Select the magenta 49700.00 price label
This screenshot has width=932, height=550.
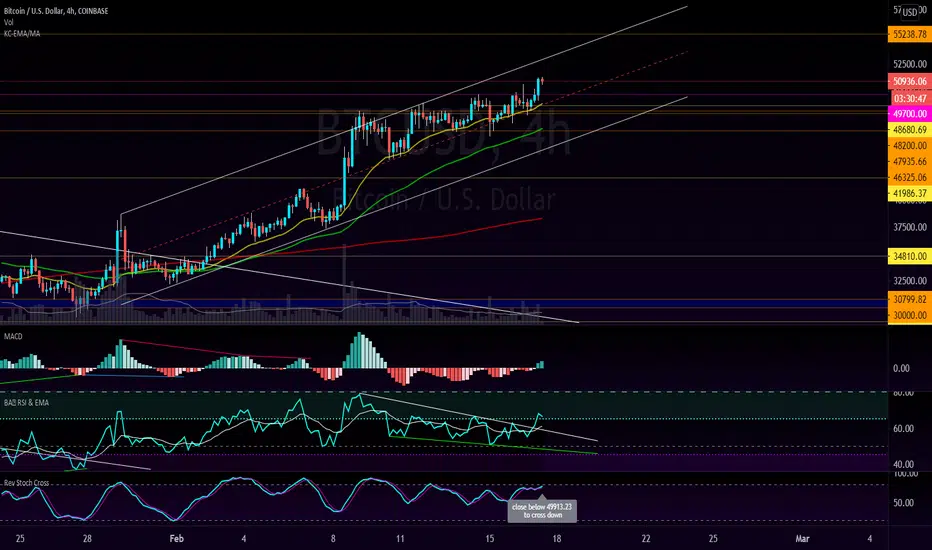click(909, 114)
